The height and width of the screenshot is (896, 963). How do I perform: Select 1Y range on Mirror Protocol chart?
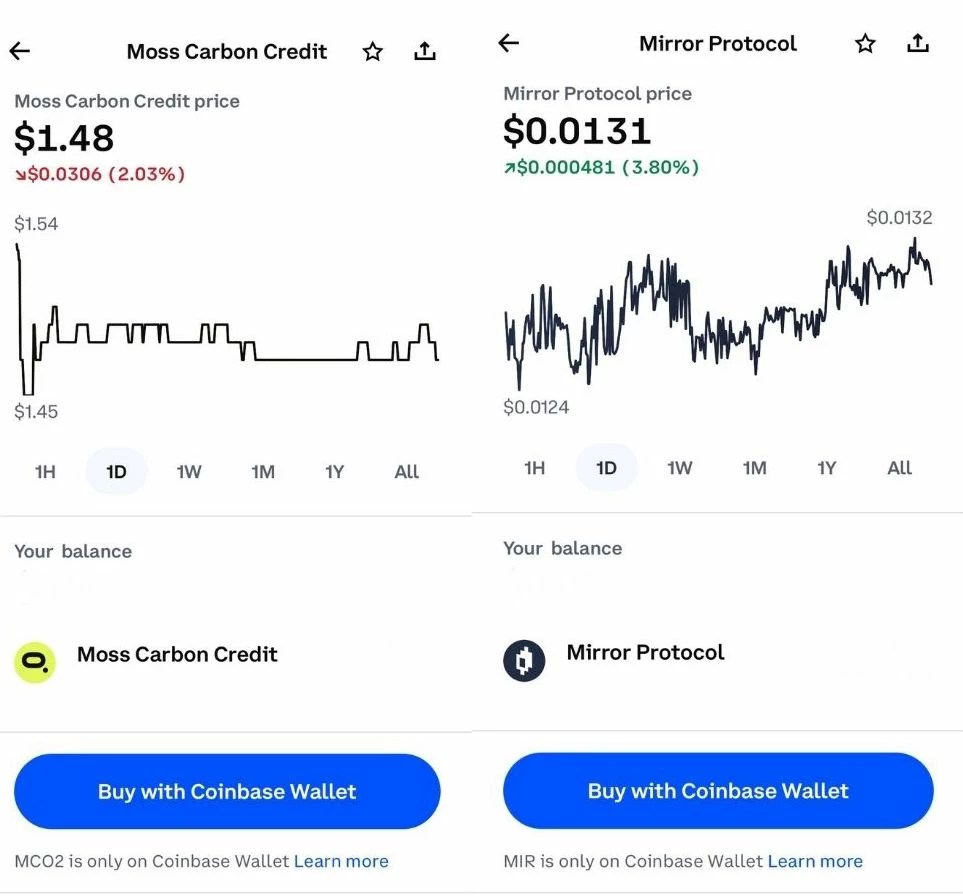826,468
